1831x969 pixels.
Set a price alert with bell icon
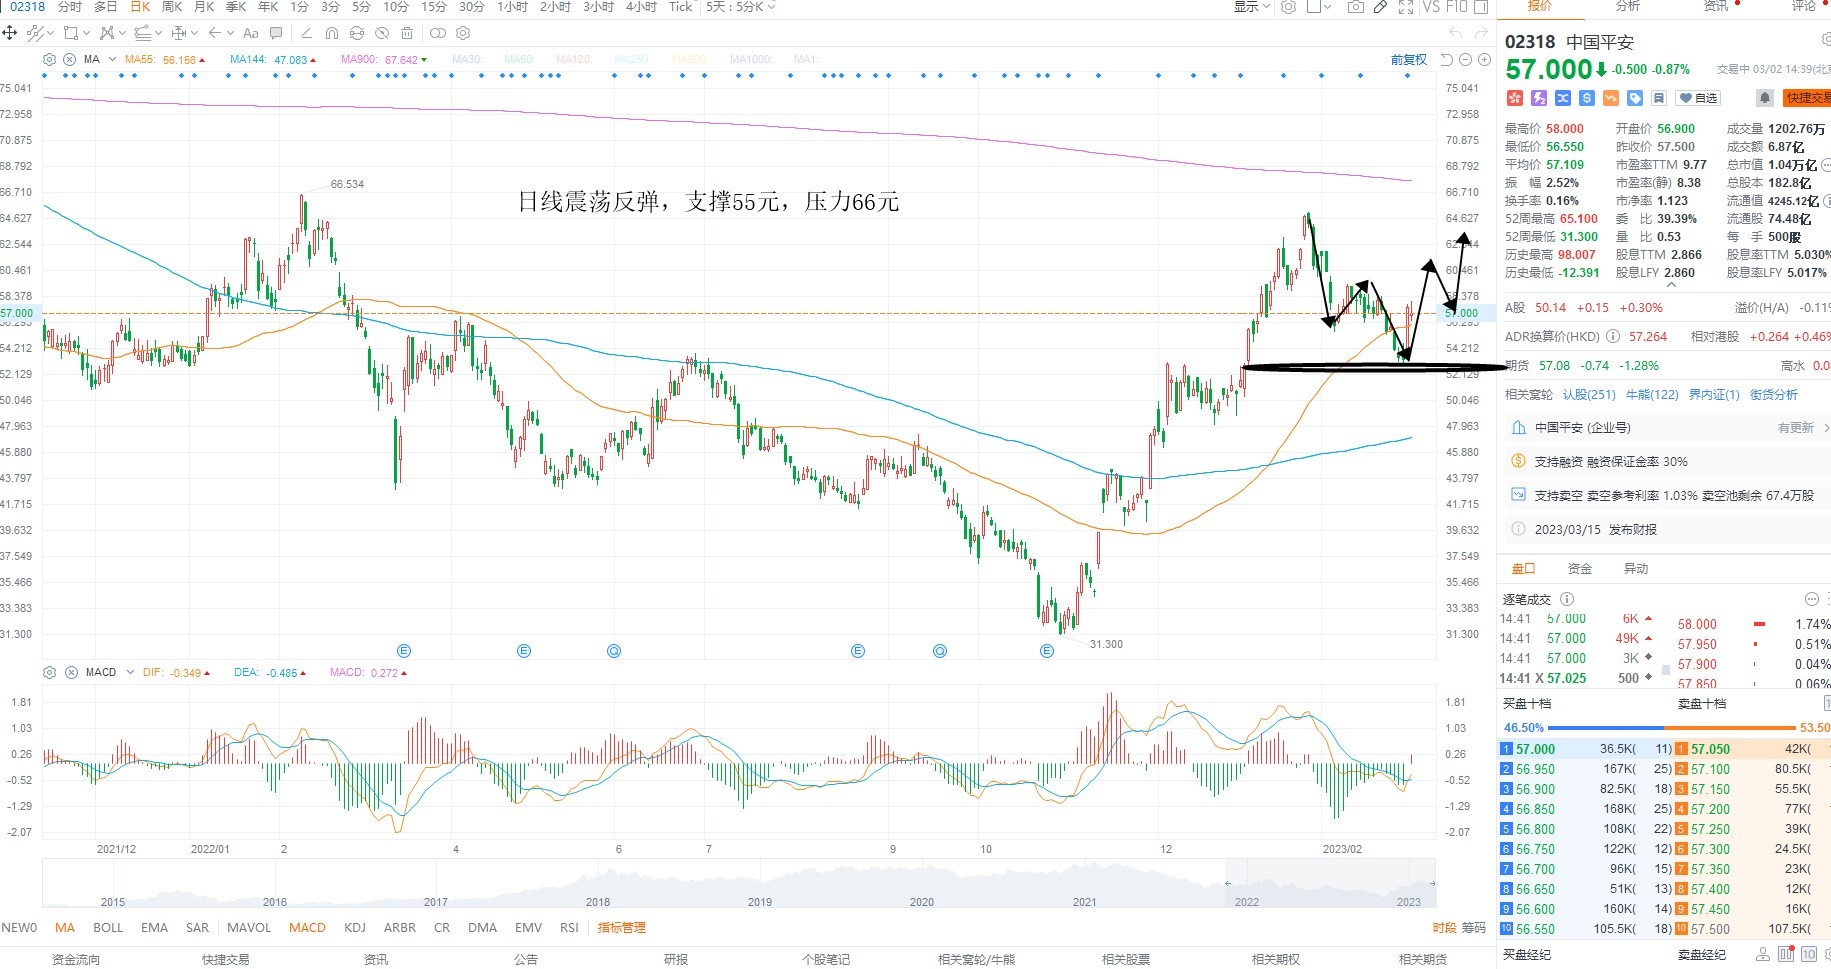pyautogui.click(x=1765, y=98)
